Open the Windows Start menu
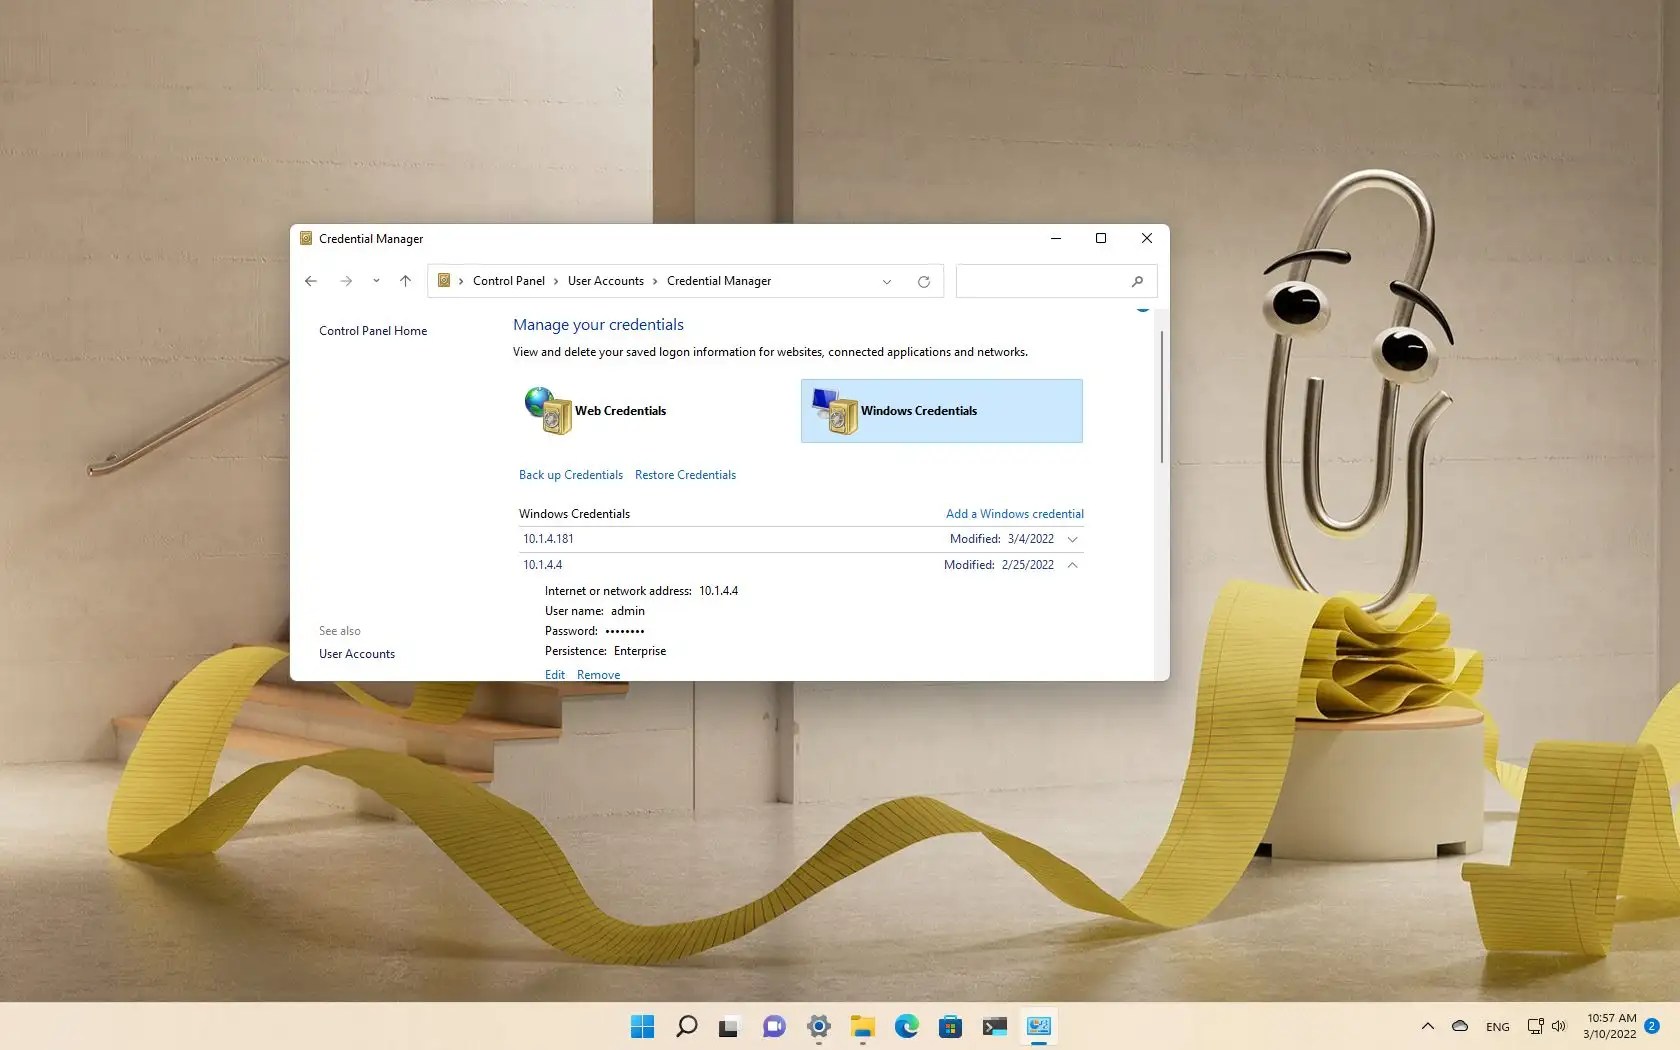Screen dimensions: 1680x1050 (642, 1026)
